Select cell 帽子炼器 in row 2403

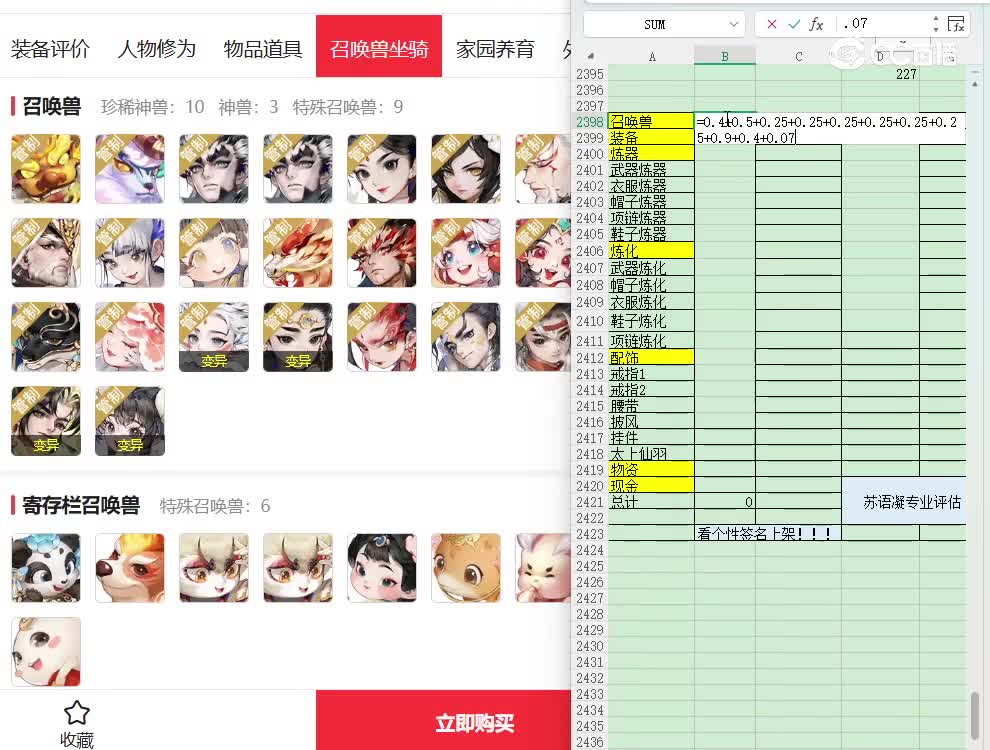[651, 202]
